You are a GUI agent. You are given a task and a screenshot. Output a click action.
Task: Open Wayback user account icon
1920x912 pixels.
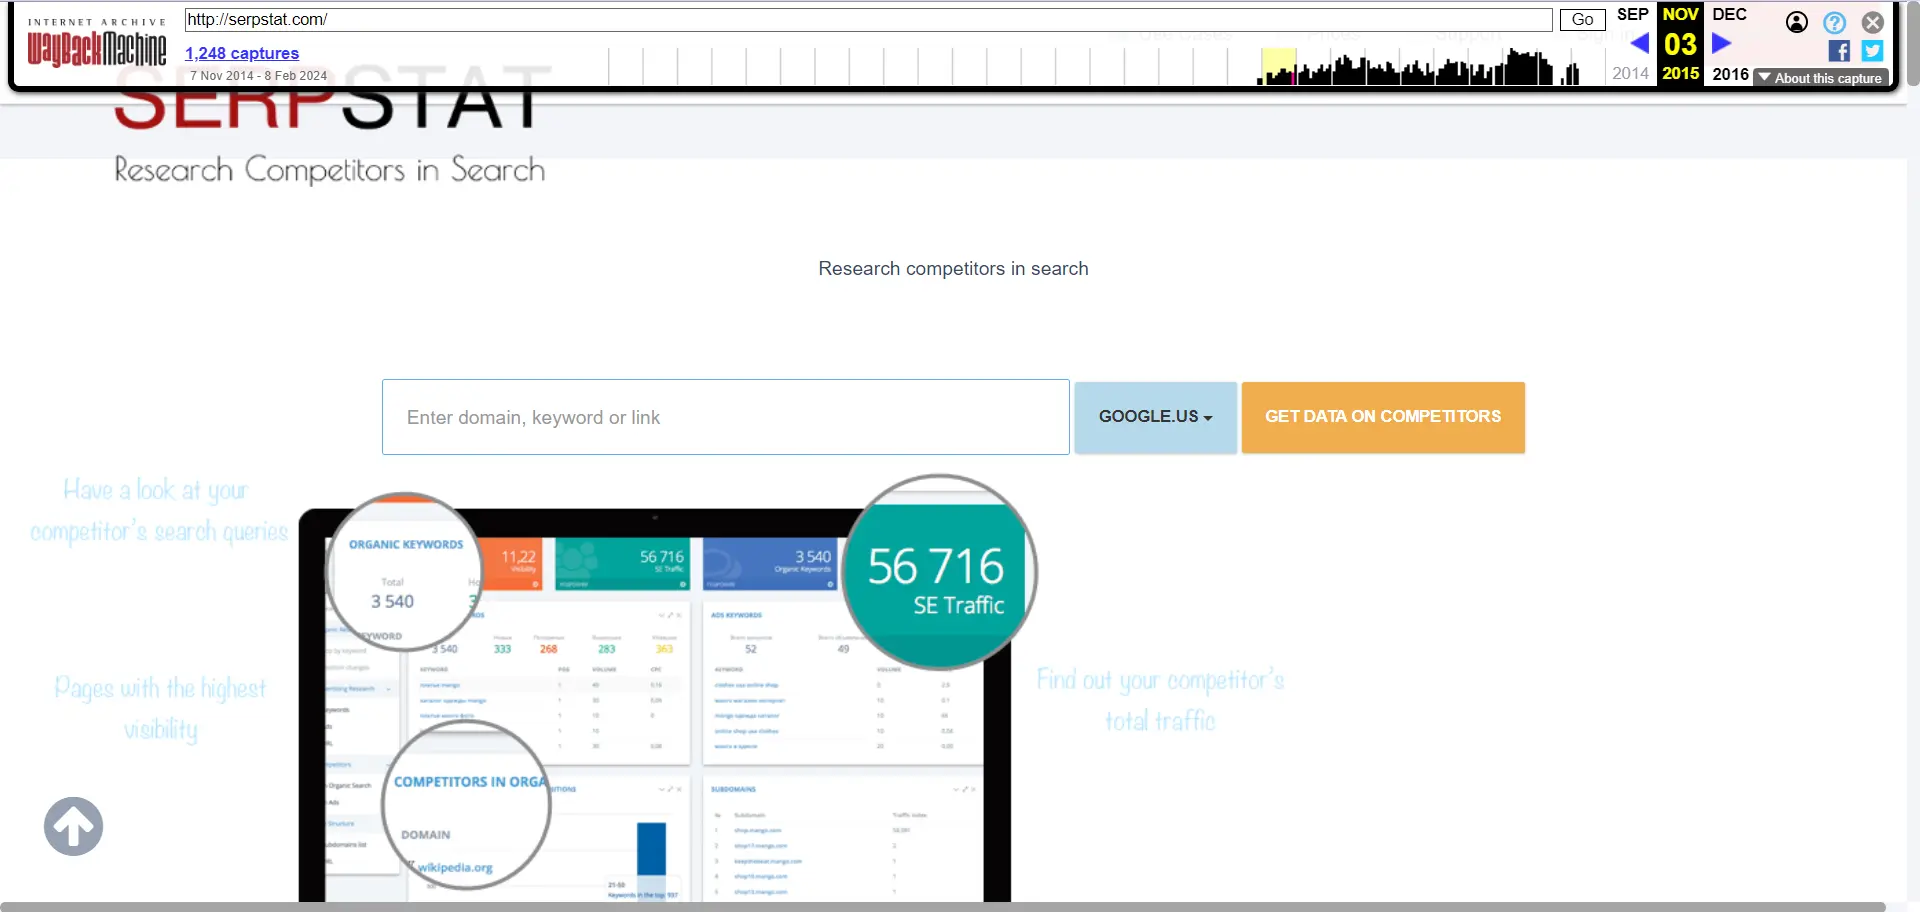pos(1797,22)
